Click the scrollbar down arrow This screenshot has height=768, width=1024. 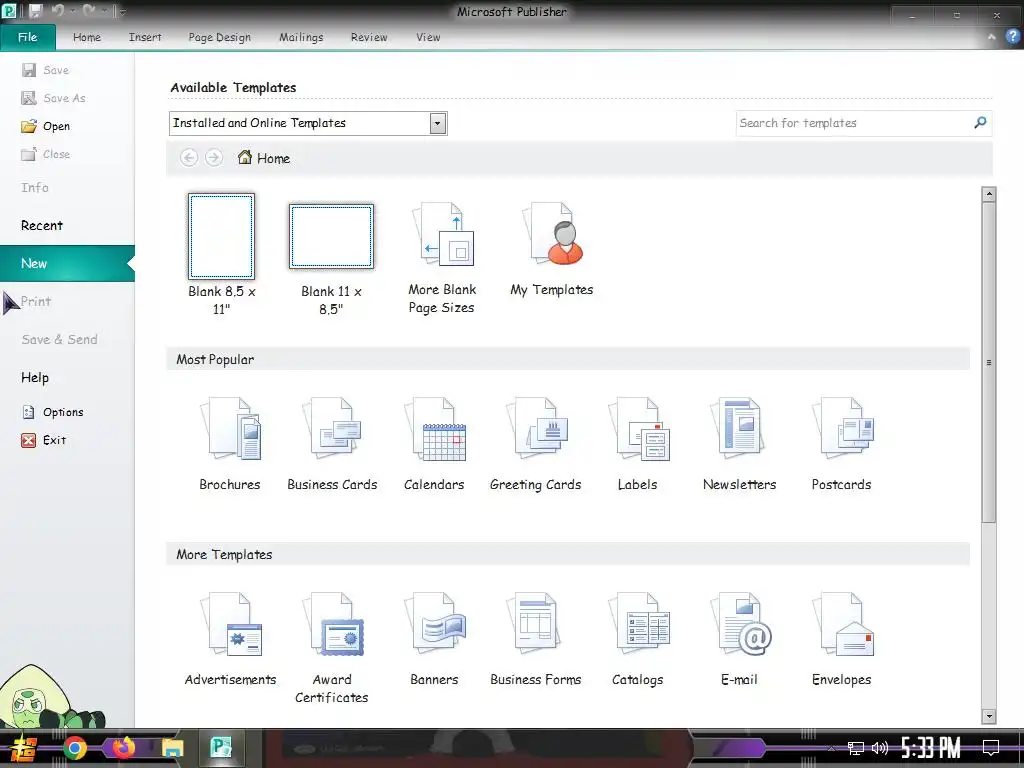[x=989, y=716]
